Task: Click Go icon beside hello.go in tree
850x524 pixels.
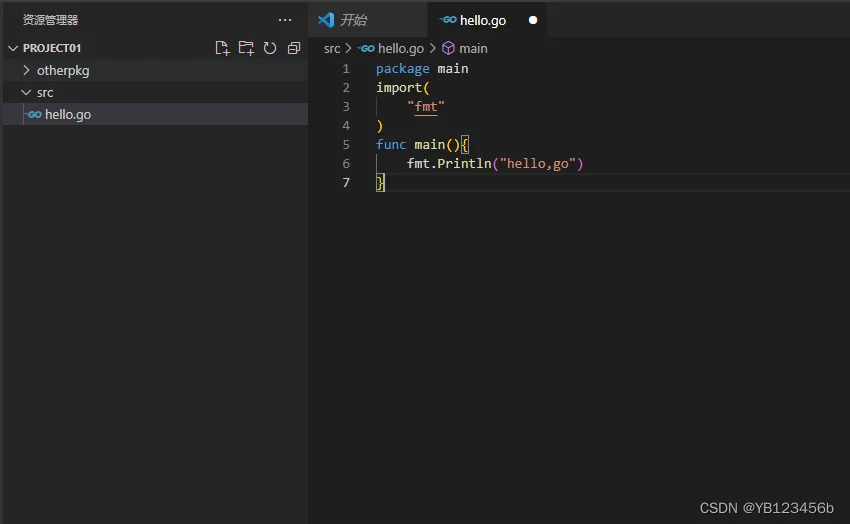Action: point(34,114)
